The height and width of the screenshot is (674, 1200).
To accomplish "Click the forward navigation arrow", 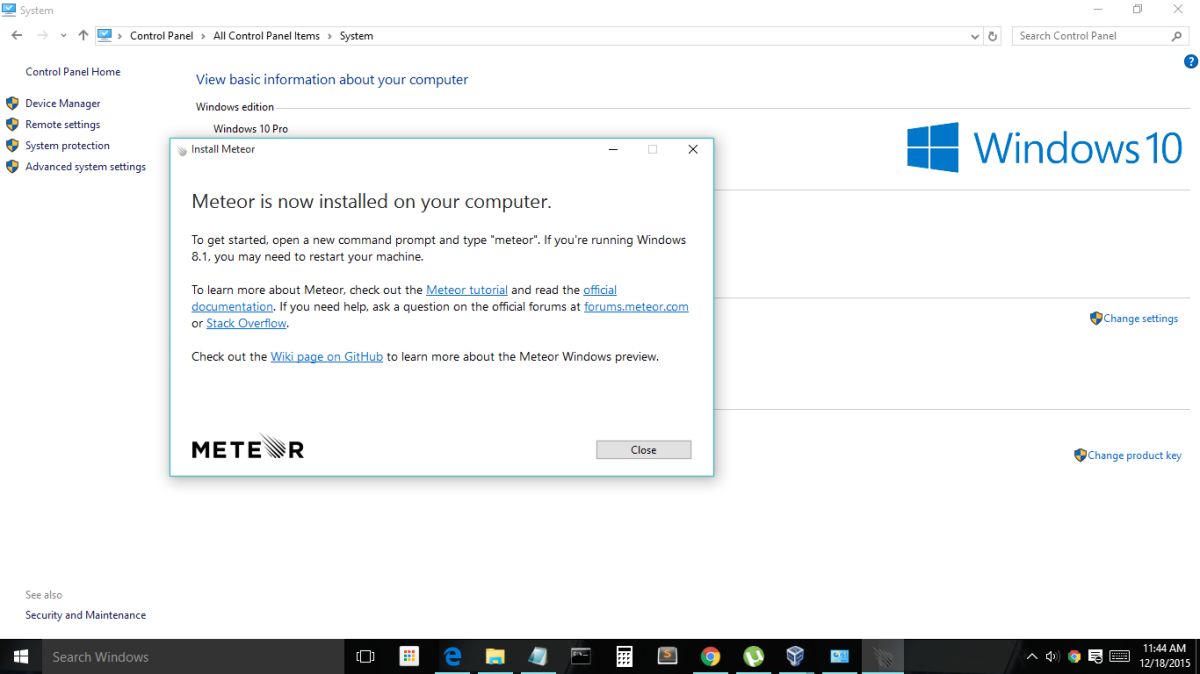I will (43, 35).
